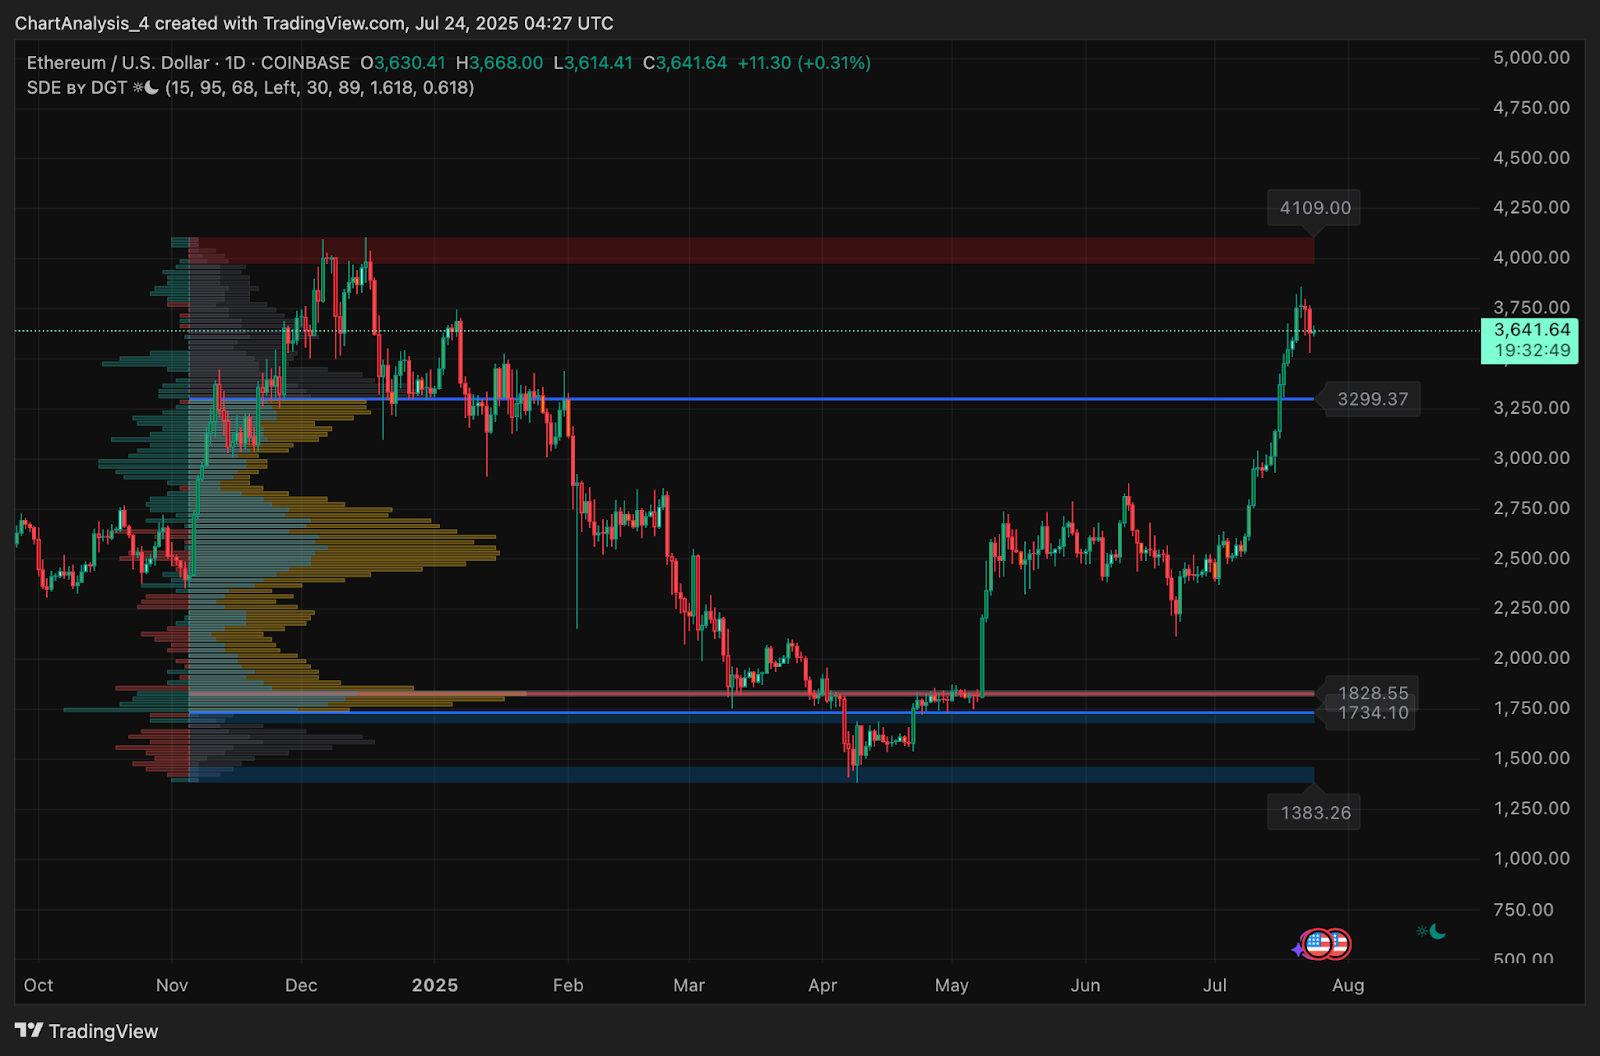Click the blue horizontal line at 3299.37
Viewport: 1600px width, 1056px height.
click(750, 399)
